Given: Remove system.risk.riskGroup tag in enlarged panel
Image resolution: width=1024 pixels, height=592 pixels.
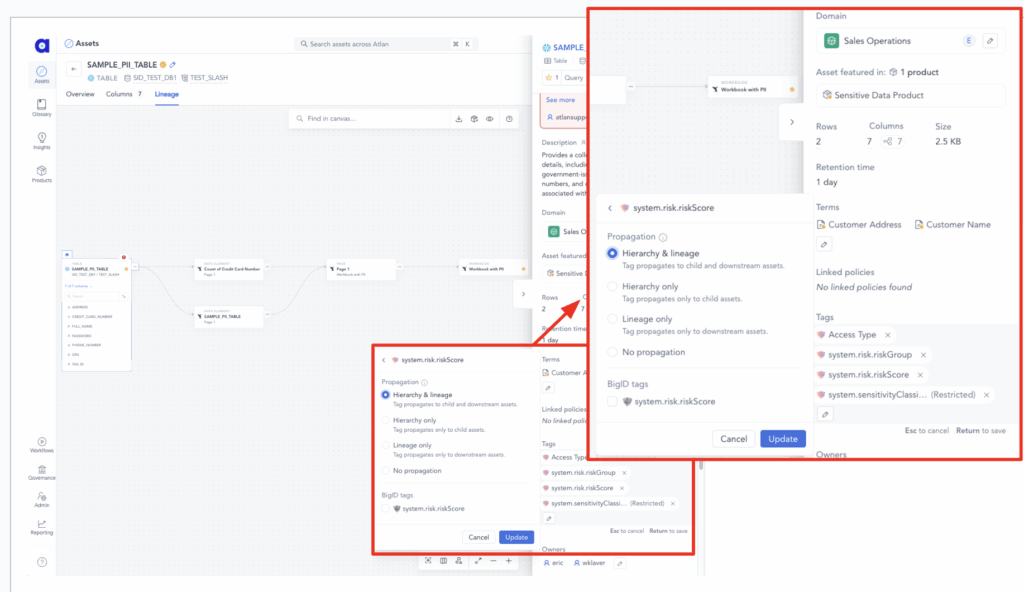Looking at the screenshot, I should [x=923, y=355].
